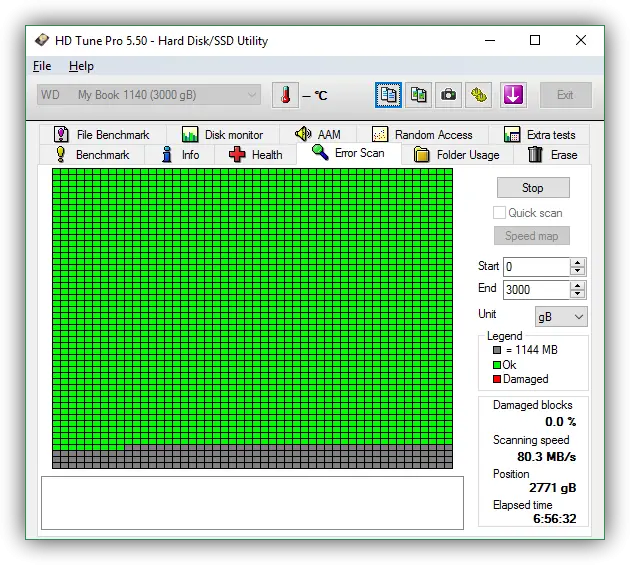Click the legend gray block size icon
This screenshot has height=565, width=630.
(497, 350)
